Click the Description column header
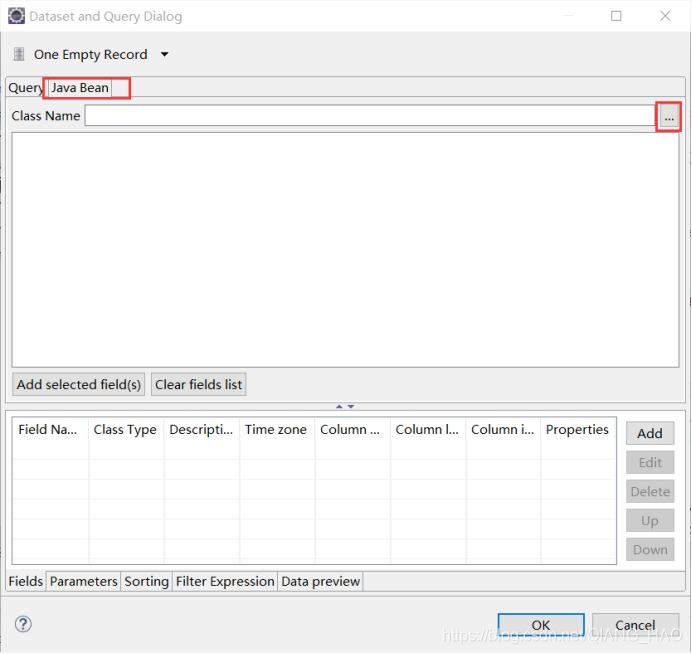This screenshot has height=654, width=692. pyautogui.click(x=202, y=429)
